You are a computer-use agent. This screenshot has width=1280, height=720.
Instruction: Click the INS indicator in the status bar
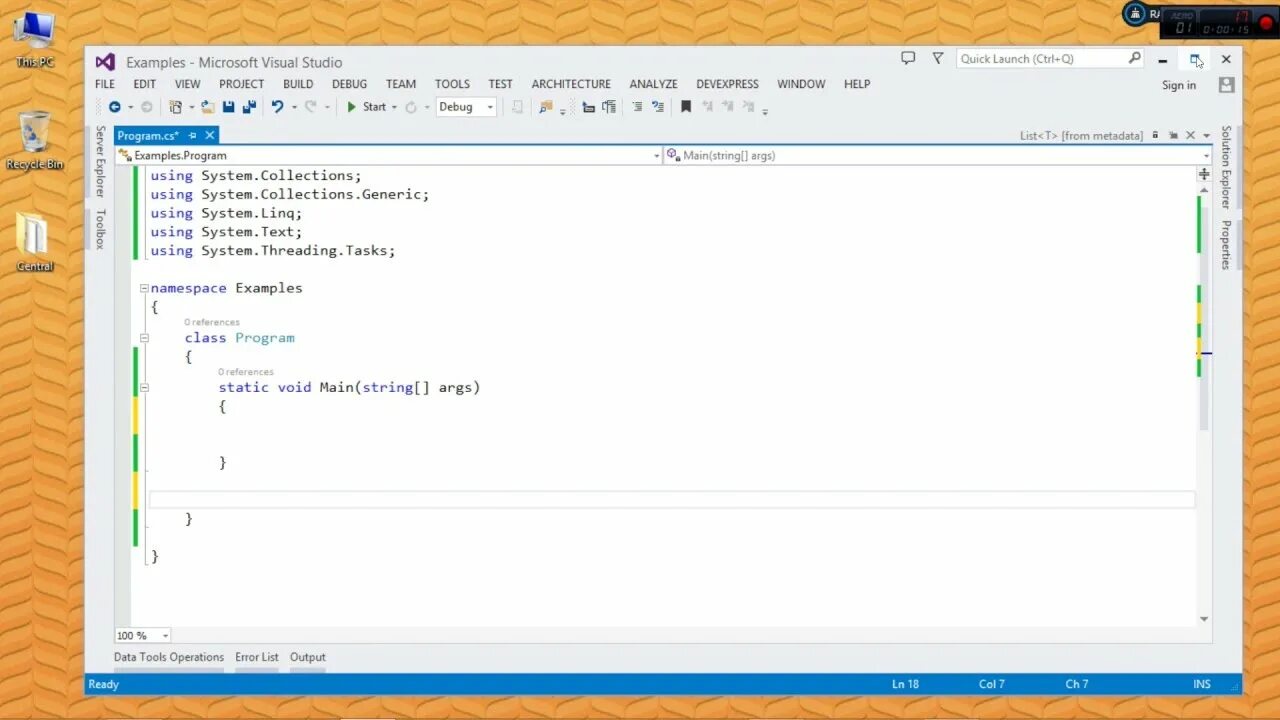coord(1202,684)
